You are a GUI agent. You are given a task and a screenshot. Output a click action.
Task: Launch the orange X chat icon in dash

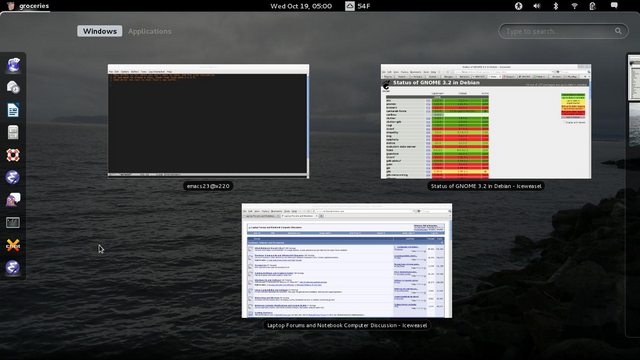(13, 245)
